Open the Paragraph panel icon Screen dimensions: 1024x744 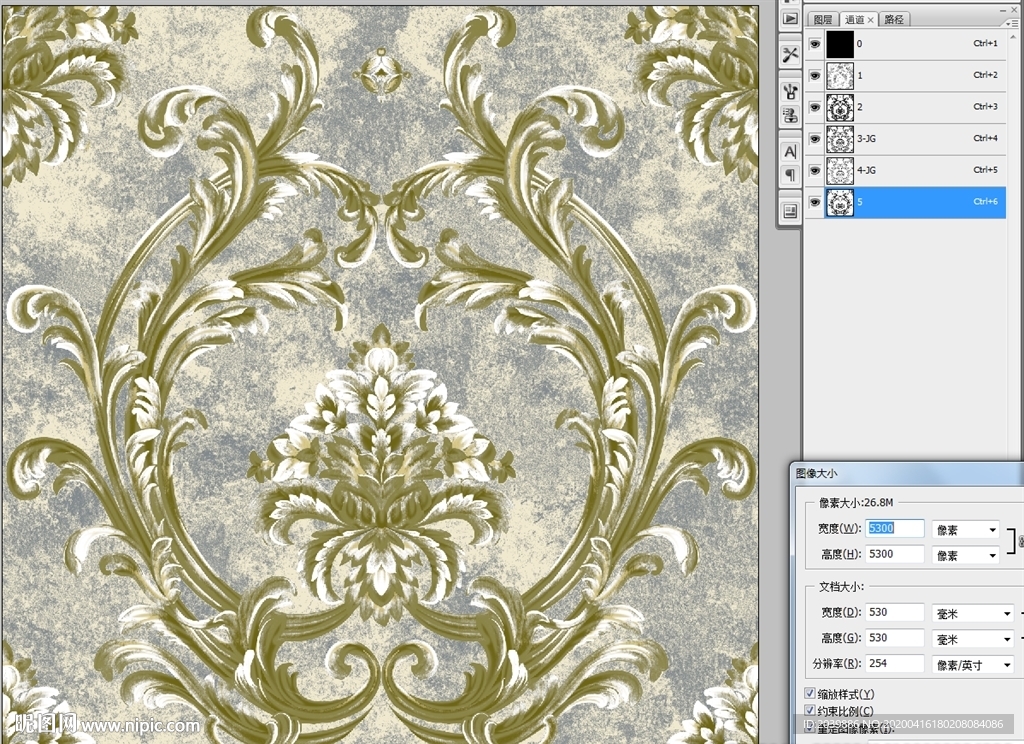tap(790, 175)
